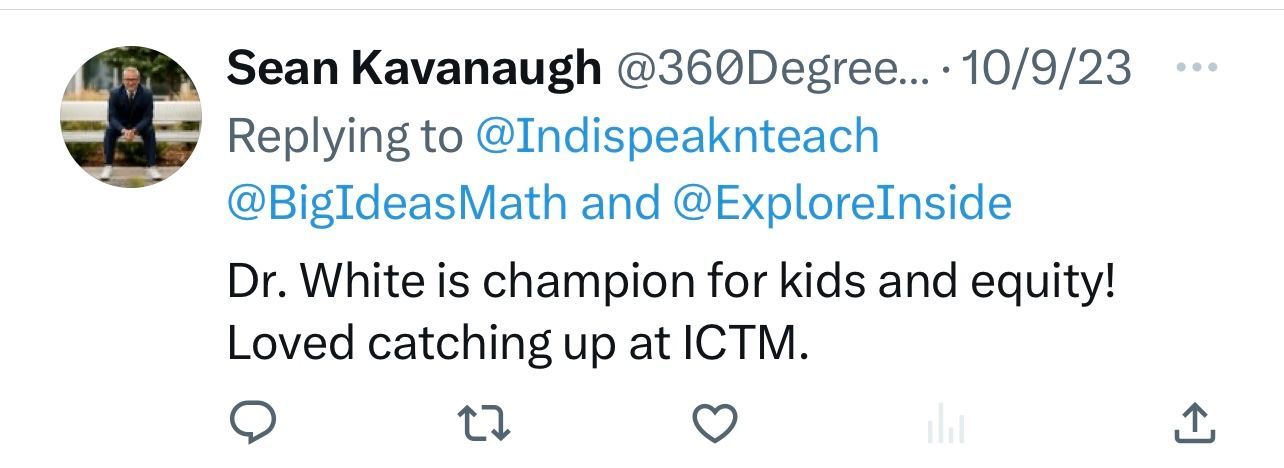Click the word "and" between mentions

pos(620,204)
